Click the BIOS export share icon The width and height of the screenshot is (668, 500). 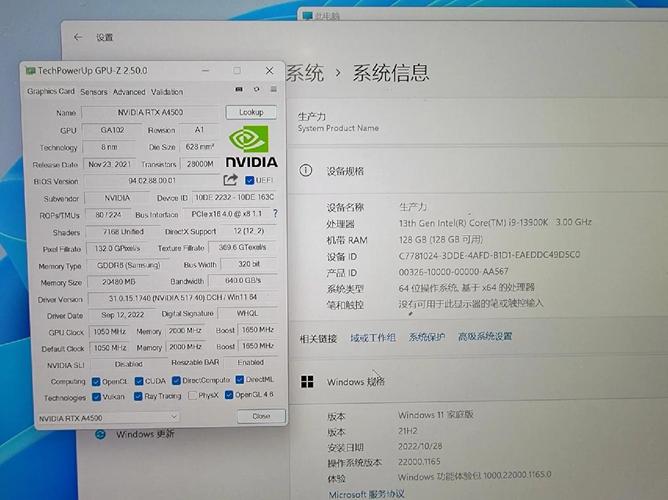pyautogui.click(x=230, y=180)
